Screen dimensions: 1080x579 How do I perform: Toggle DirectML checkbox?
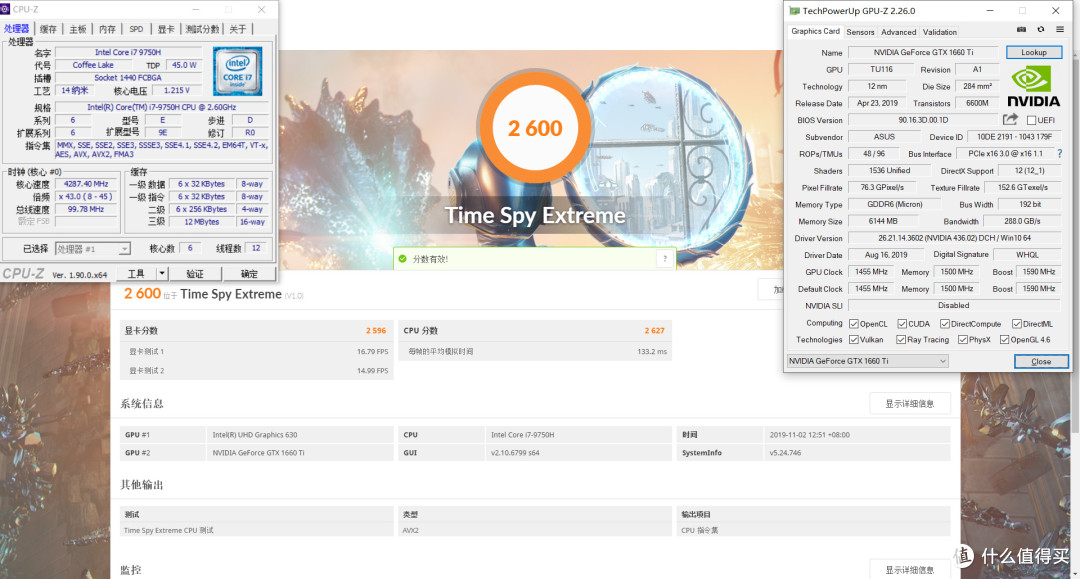click(1017, 324)
